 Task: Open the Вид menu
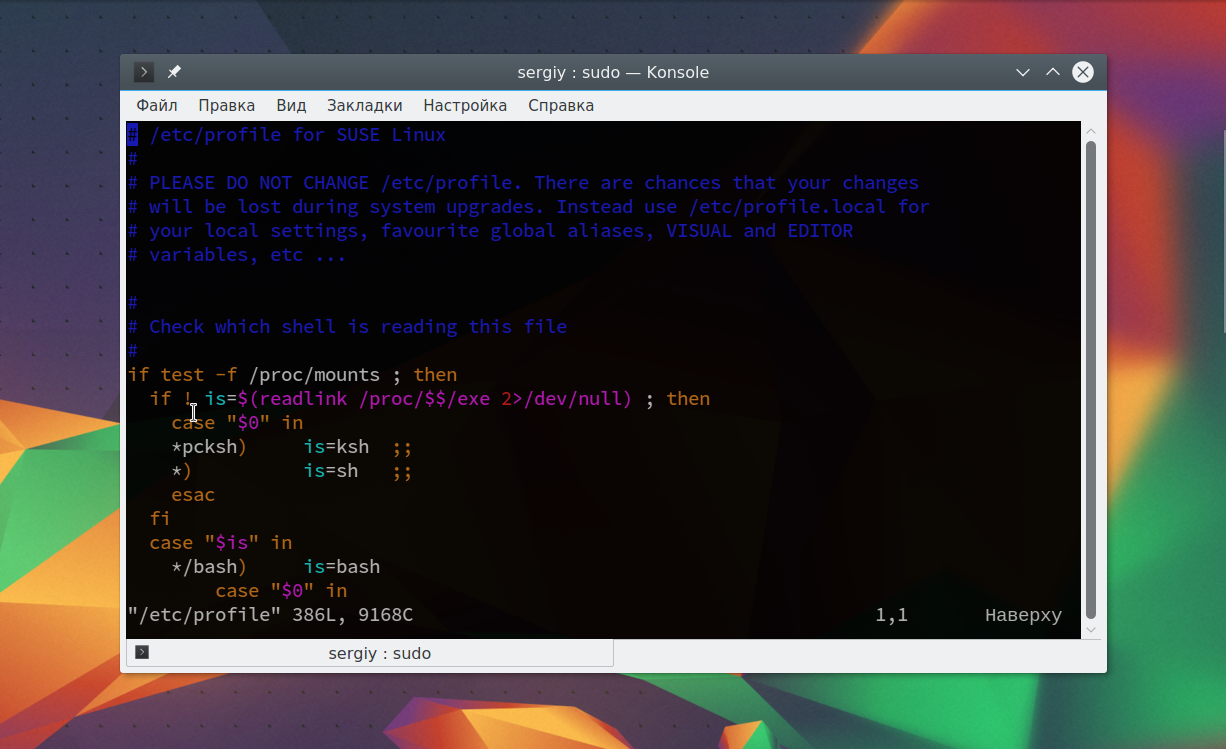click(290, 104)
